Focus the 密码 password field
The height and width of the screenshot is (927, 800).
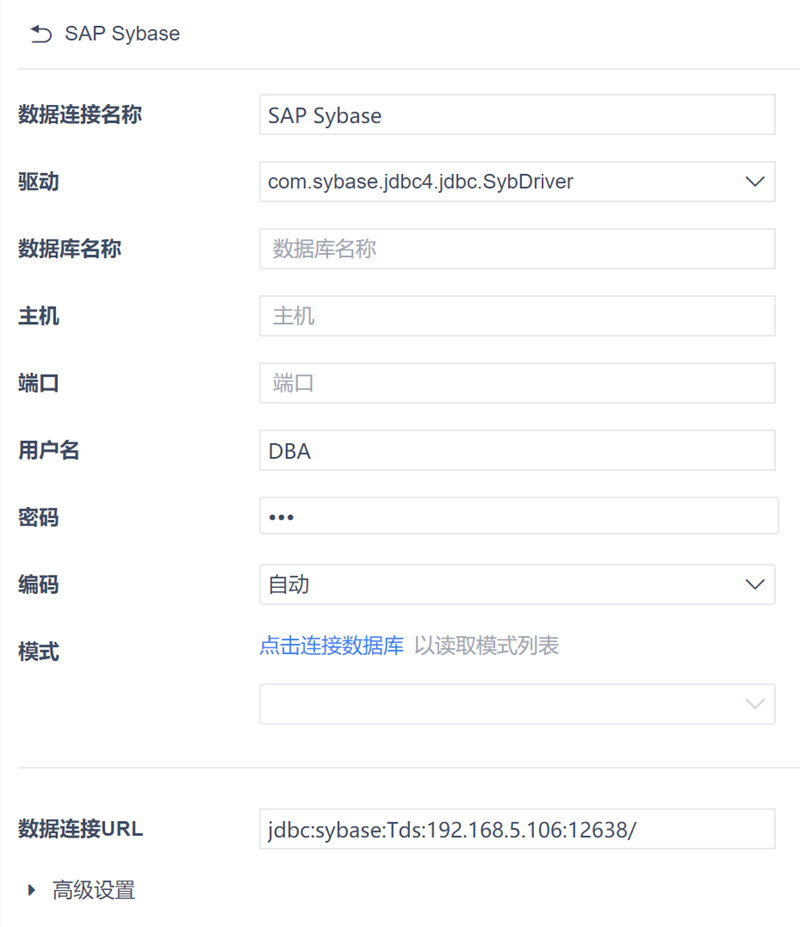click(x=517, y=517)
